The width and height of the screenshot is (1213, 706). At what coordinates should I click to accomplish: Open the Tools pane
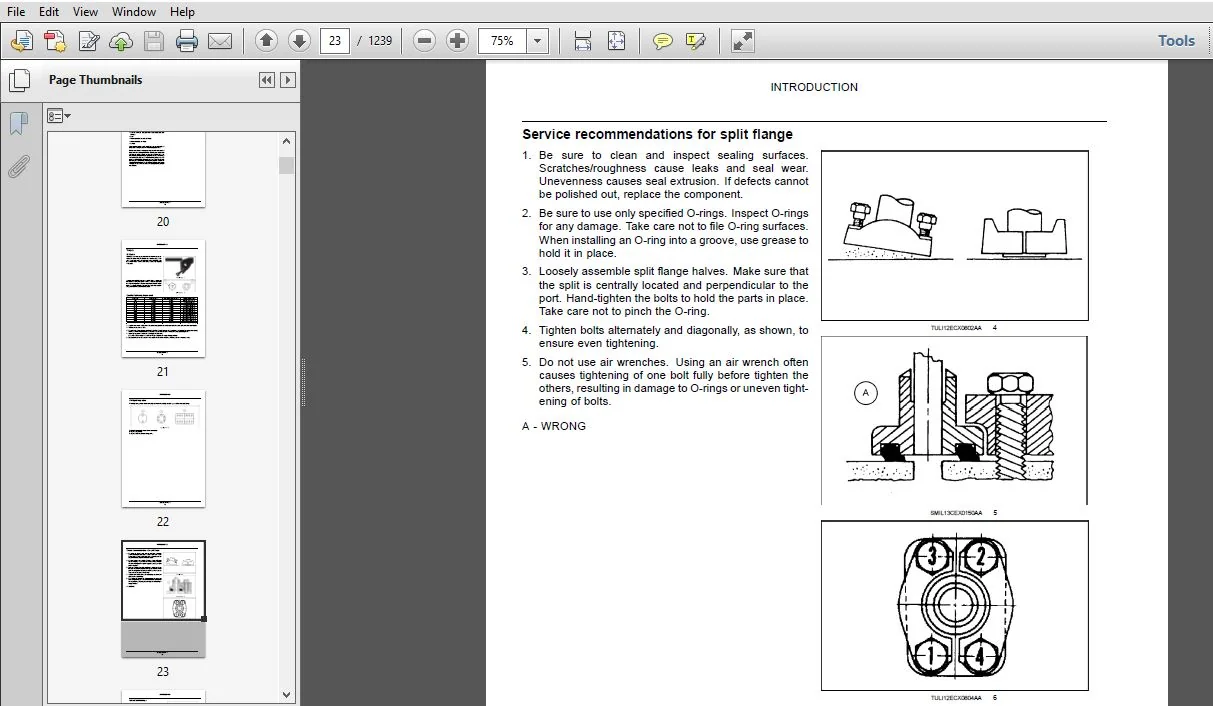[1176, 41]
